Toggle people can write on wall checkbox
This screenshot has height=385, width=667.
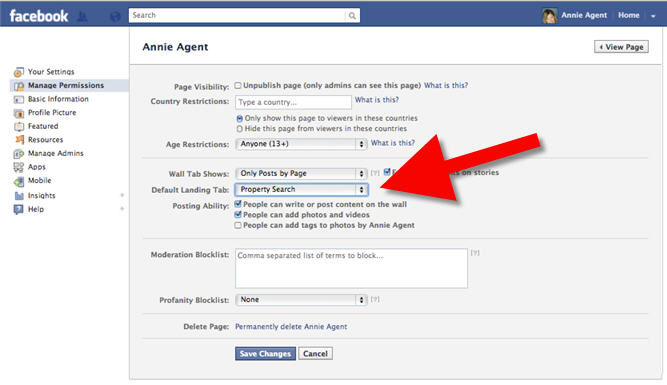[x=238, y=204]
